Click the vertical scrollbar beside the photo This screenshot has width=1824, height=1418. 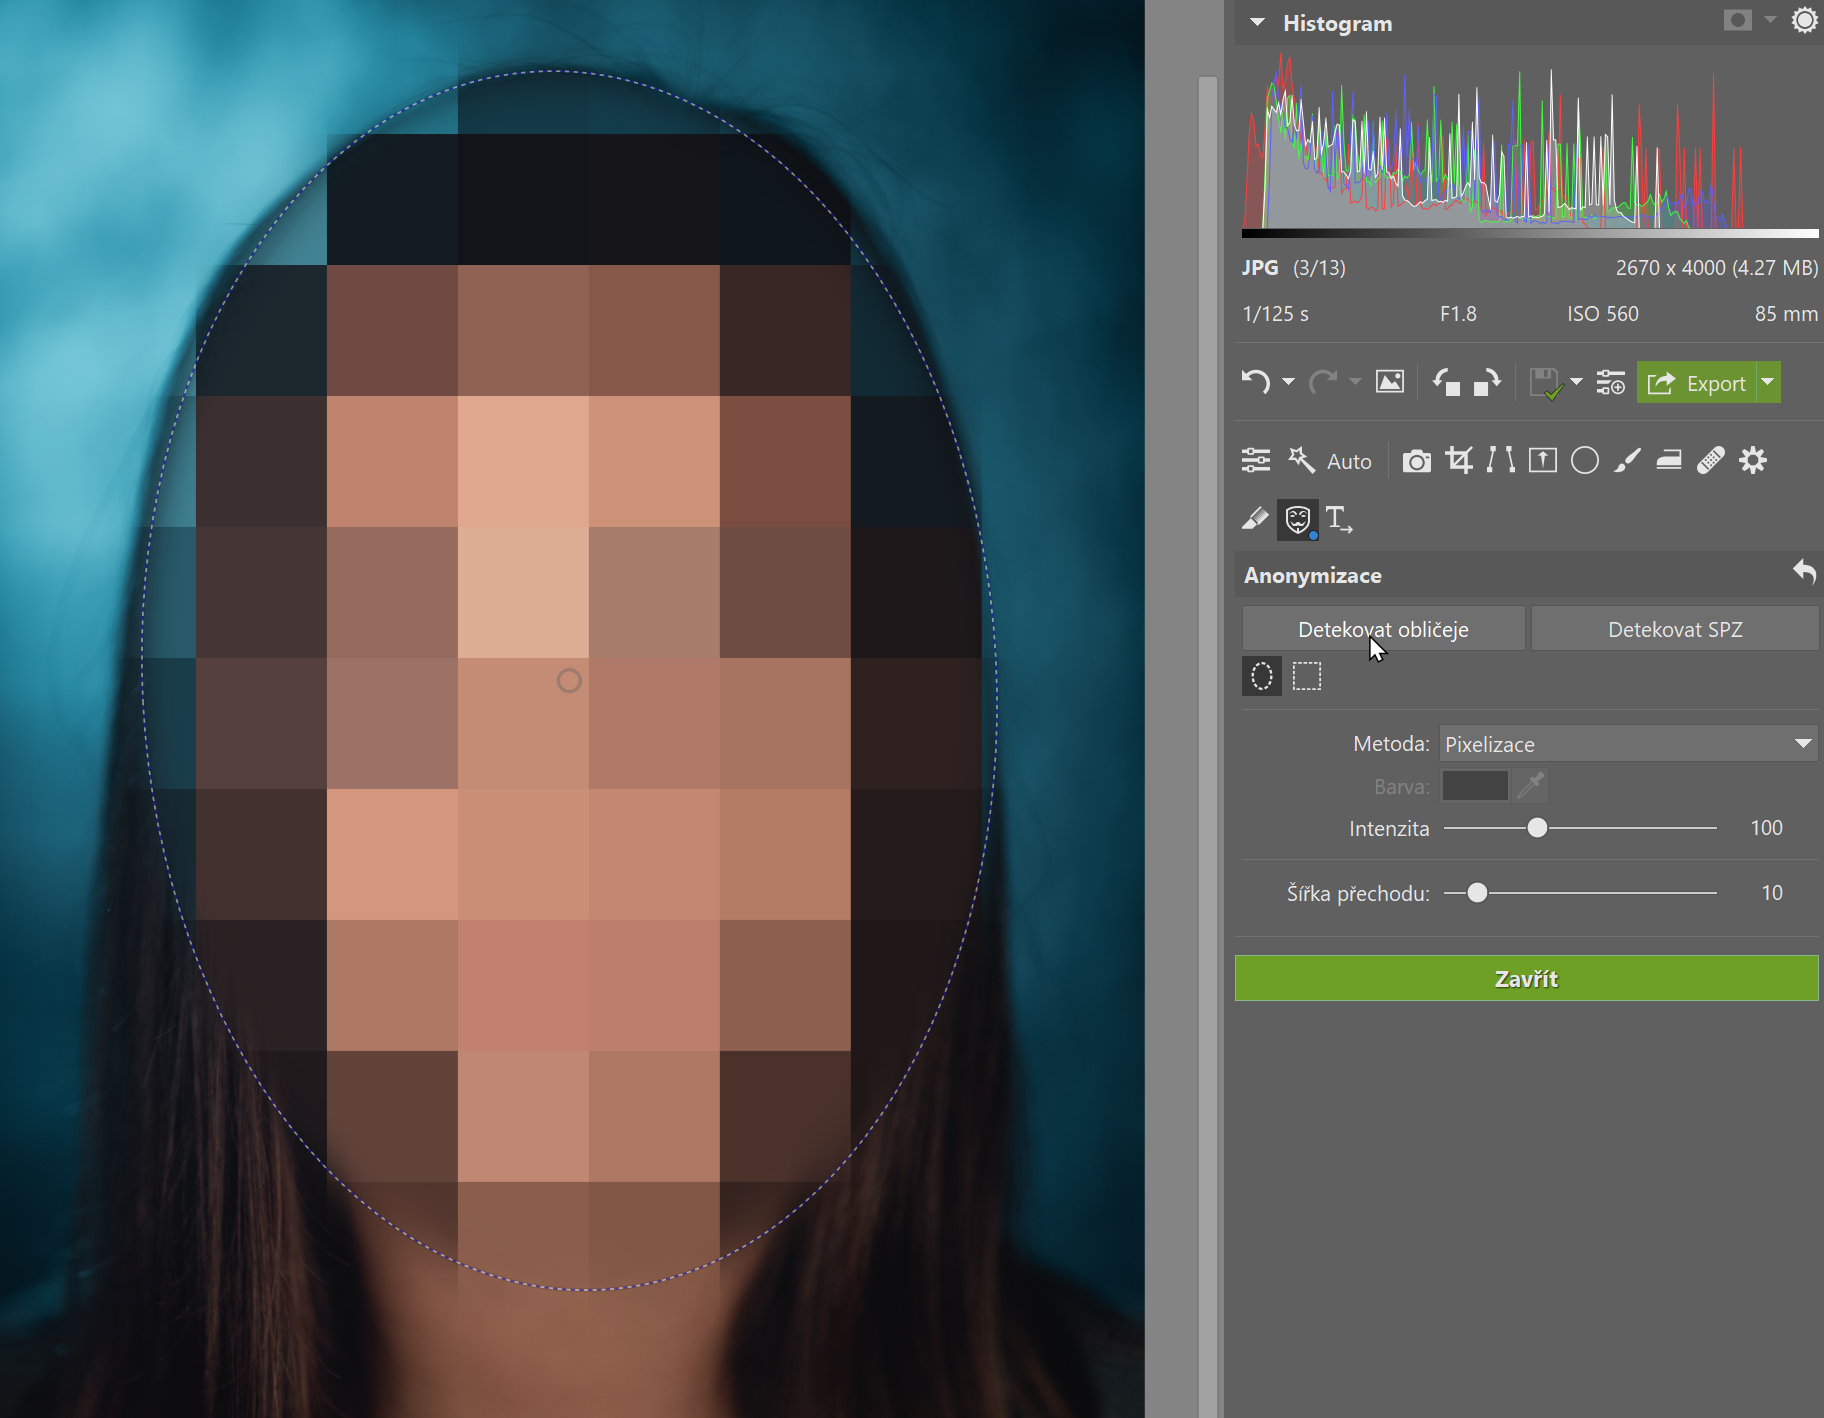1208,745
